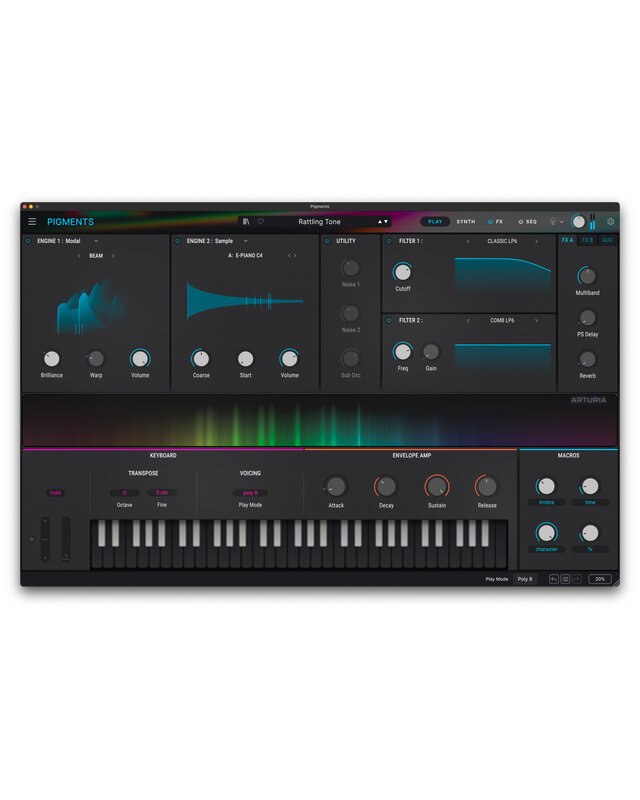Click the transpose Fine cents value
This screenshot has width=640, height=800.
(x=162, y=492)
